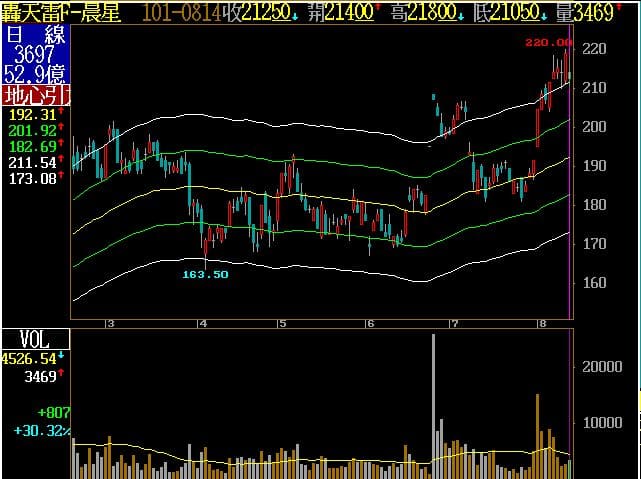Select the white 211.54 band value
Screen dimensions: 641x479
[32, 161]
